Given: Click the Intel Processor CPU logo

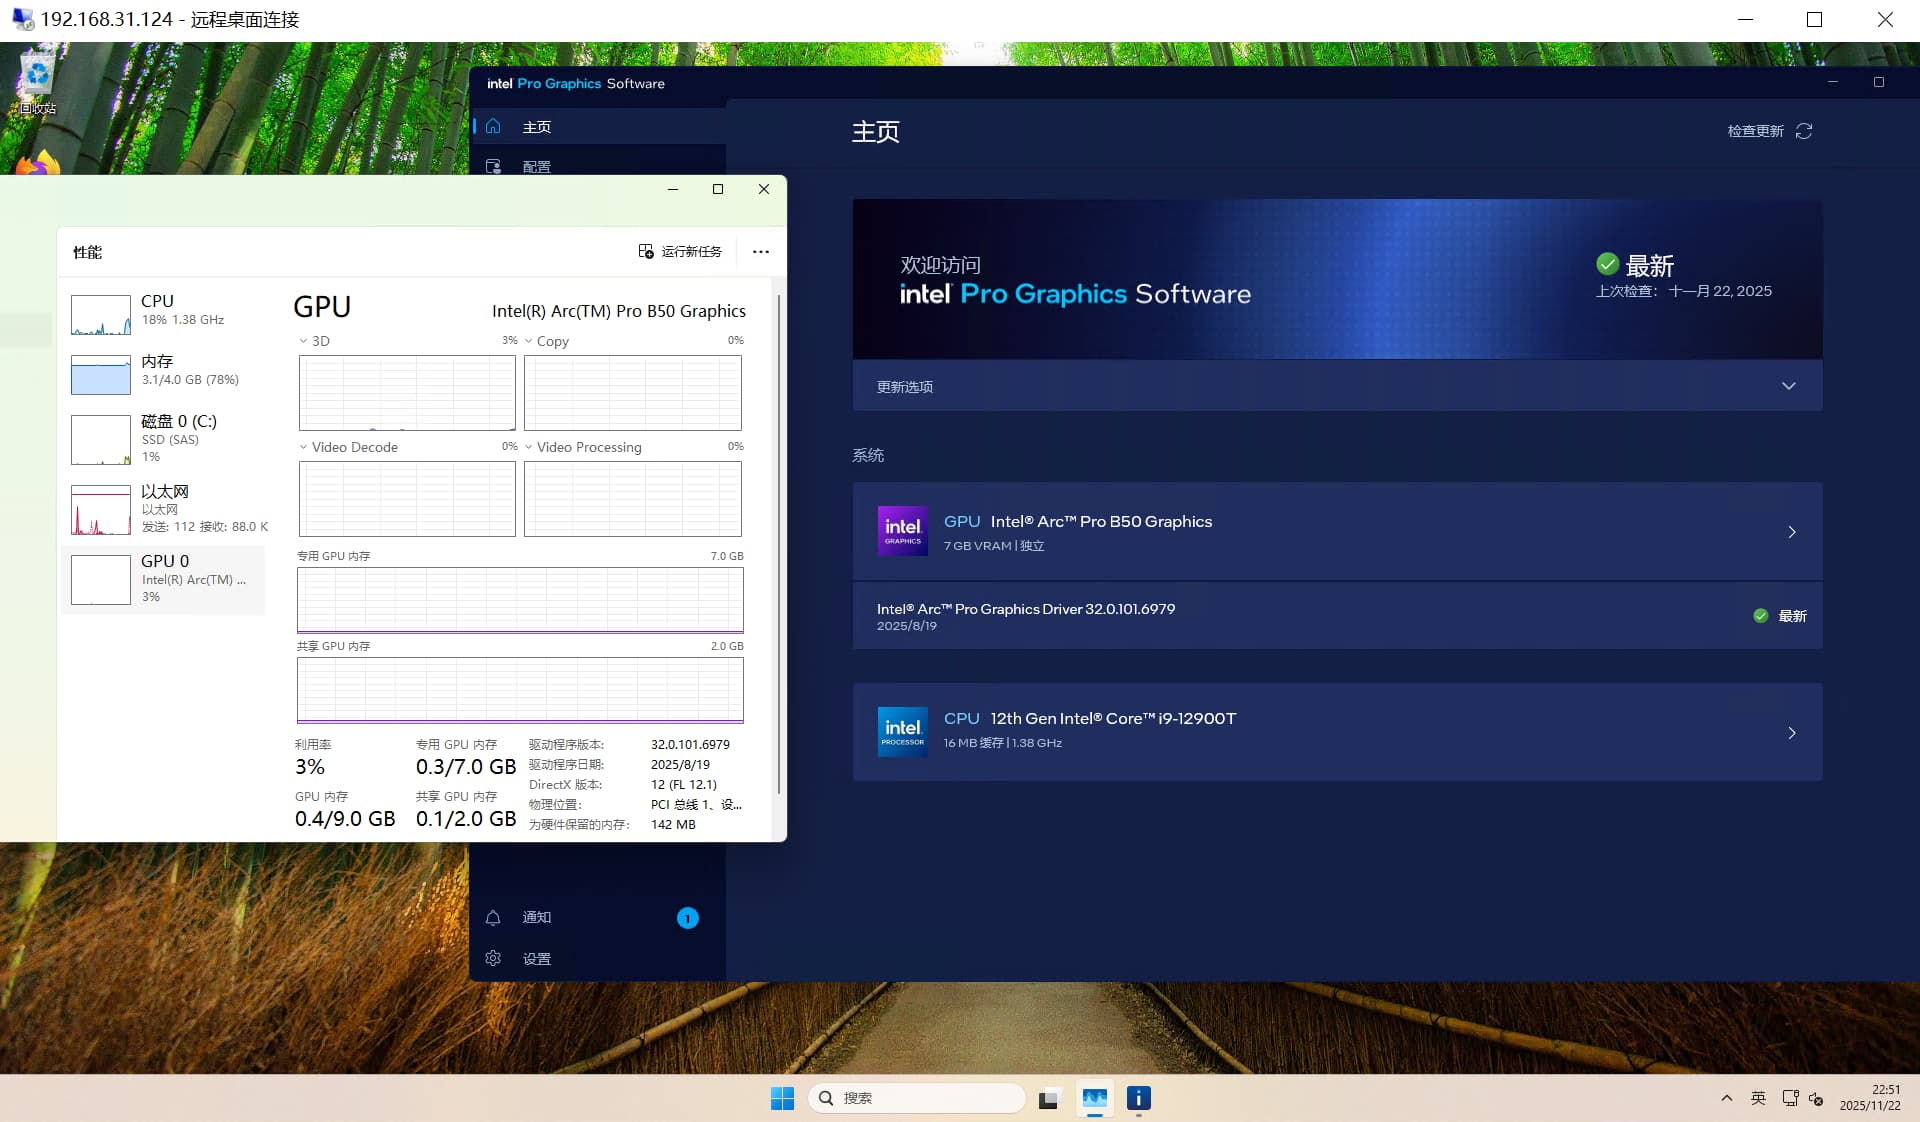Looking at the screenshot, I should point(902,732).
